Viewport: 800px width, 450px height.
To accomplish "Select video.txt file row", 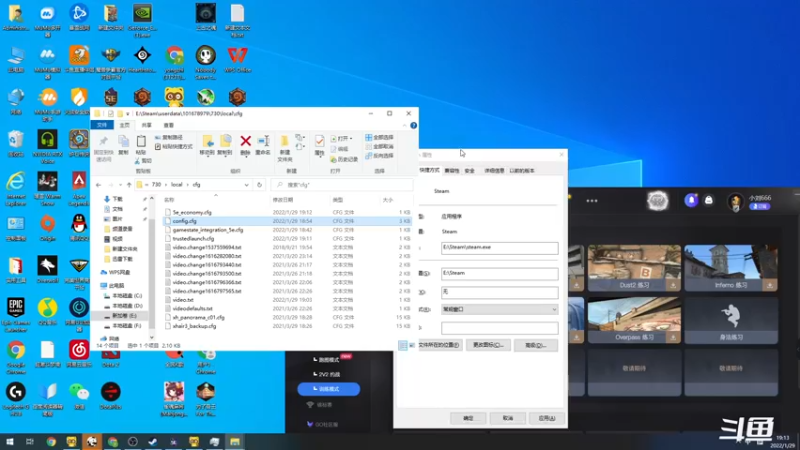I will [287, 300].
